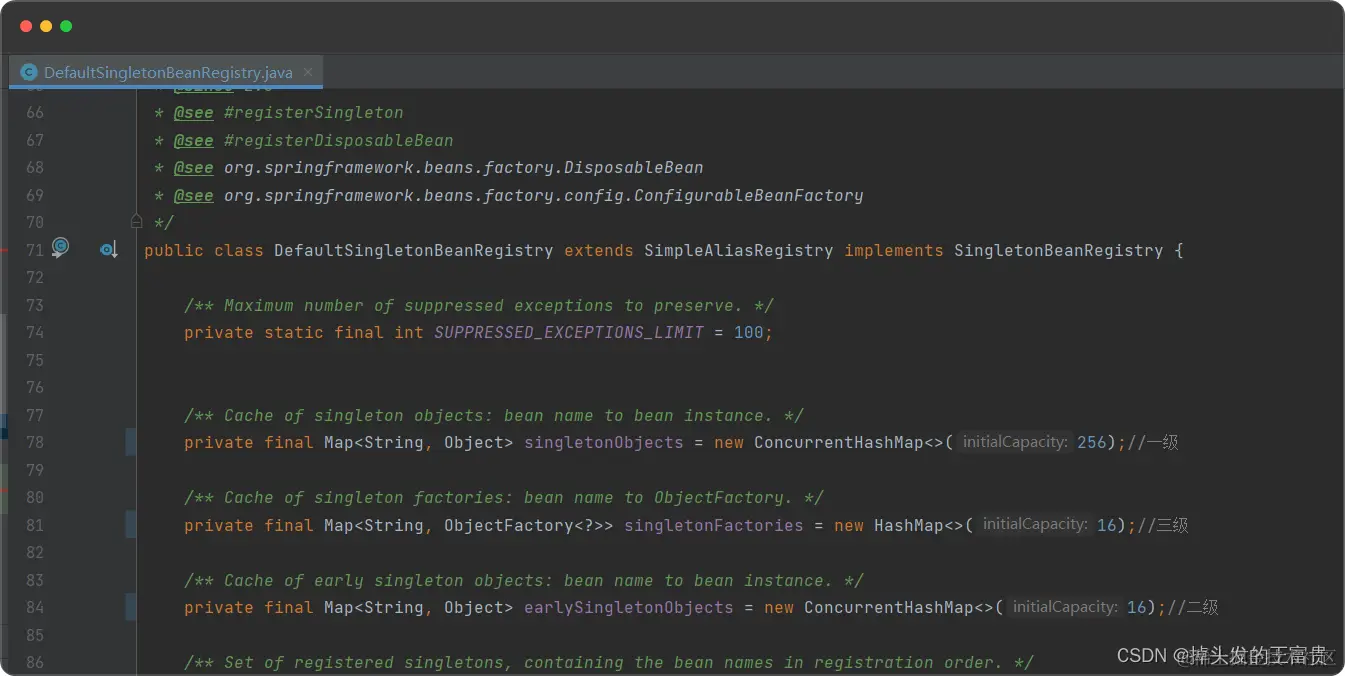
Task: Click line number 84 in the gutter
Action: click(35, 607)
